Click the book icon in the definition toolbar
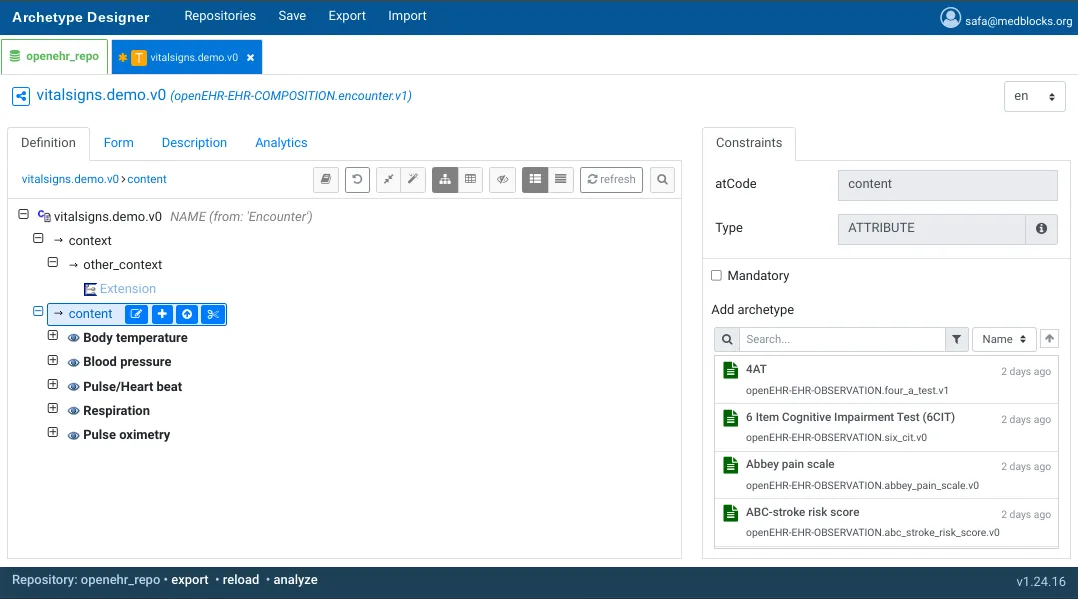The width and height of the screenshot is (1078, 599). click(x=326, y=180)
